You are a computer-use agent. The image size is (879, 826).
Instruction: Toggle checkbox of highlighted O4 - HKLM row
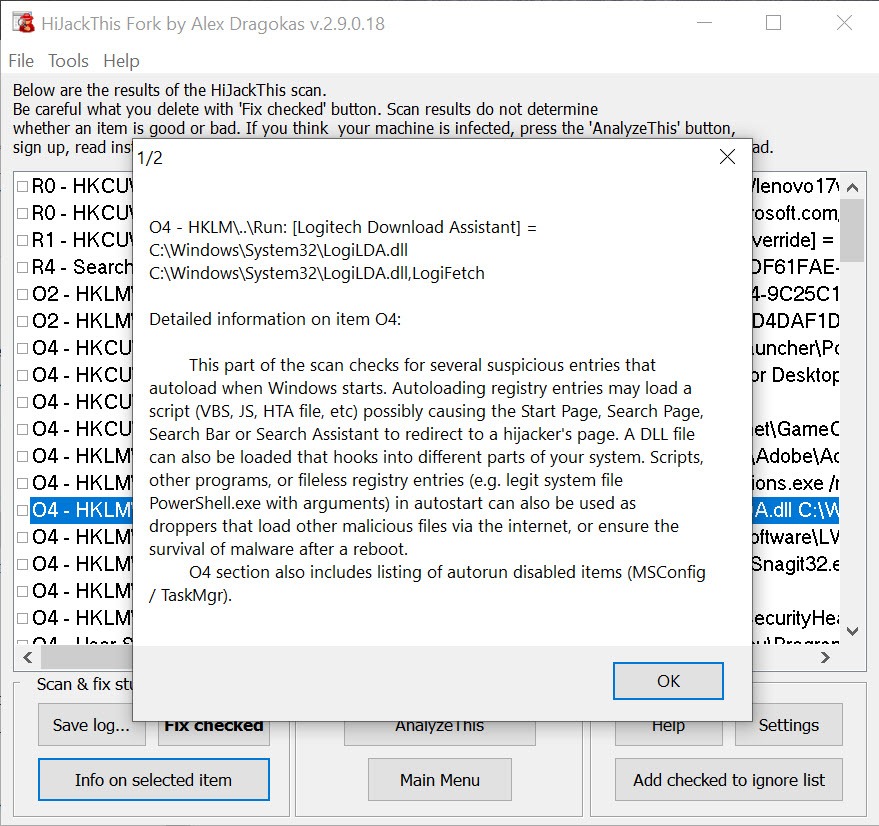22,510
